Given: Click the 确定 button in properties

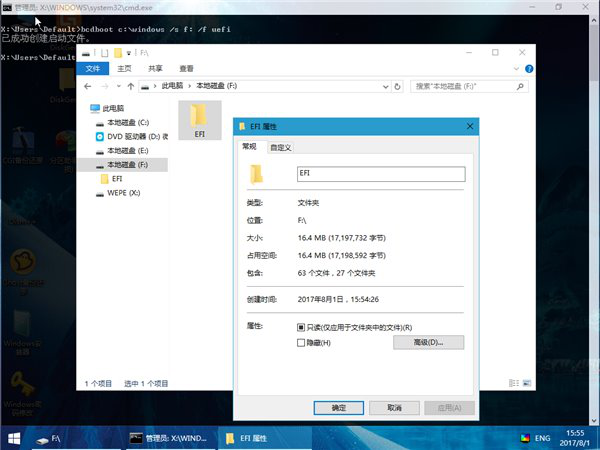Looking at the screenshot, I should pyautogui.click(x=338, y=407).
